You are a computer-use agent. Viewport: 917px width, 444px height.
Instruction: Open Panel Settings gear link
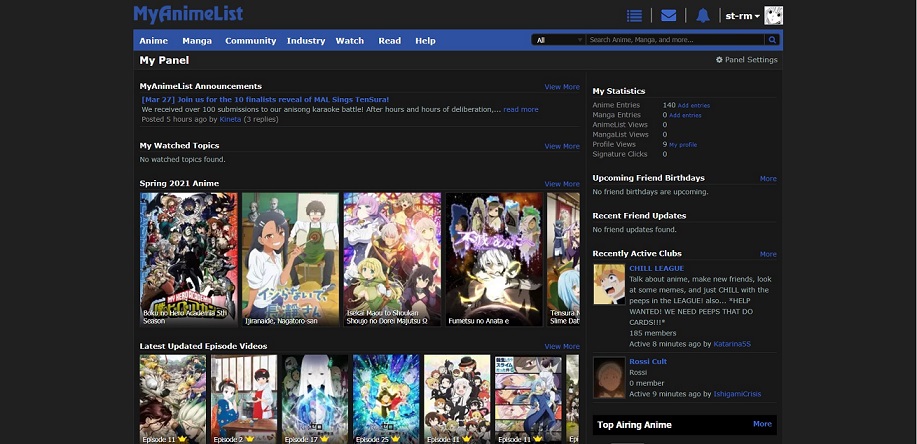(x=747, y=60)
